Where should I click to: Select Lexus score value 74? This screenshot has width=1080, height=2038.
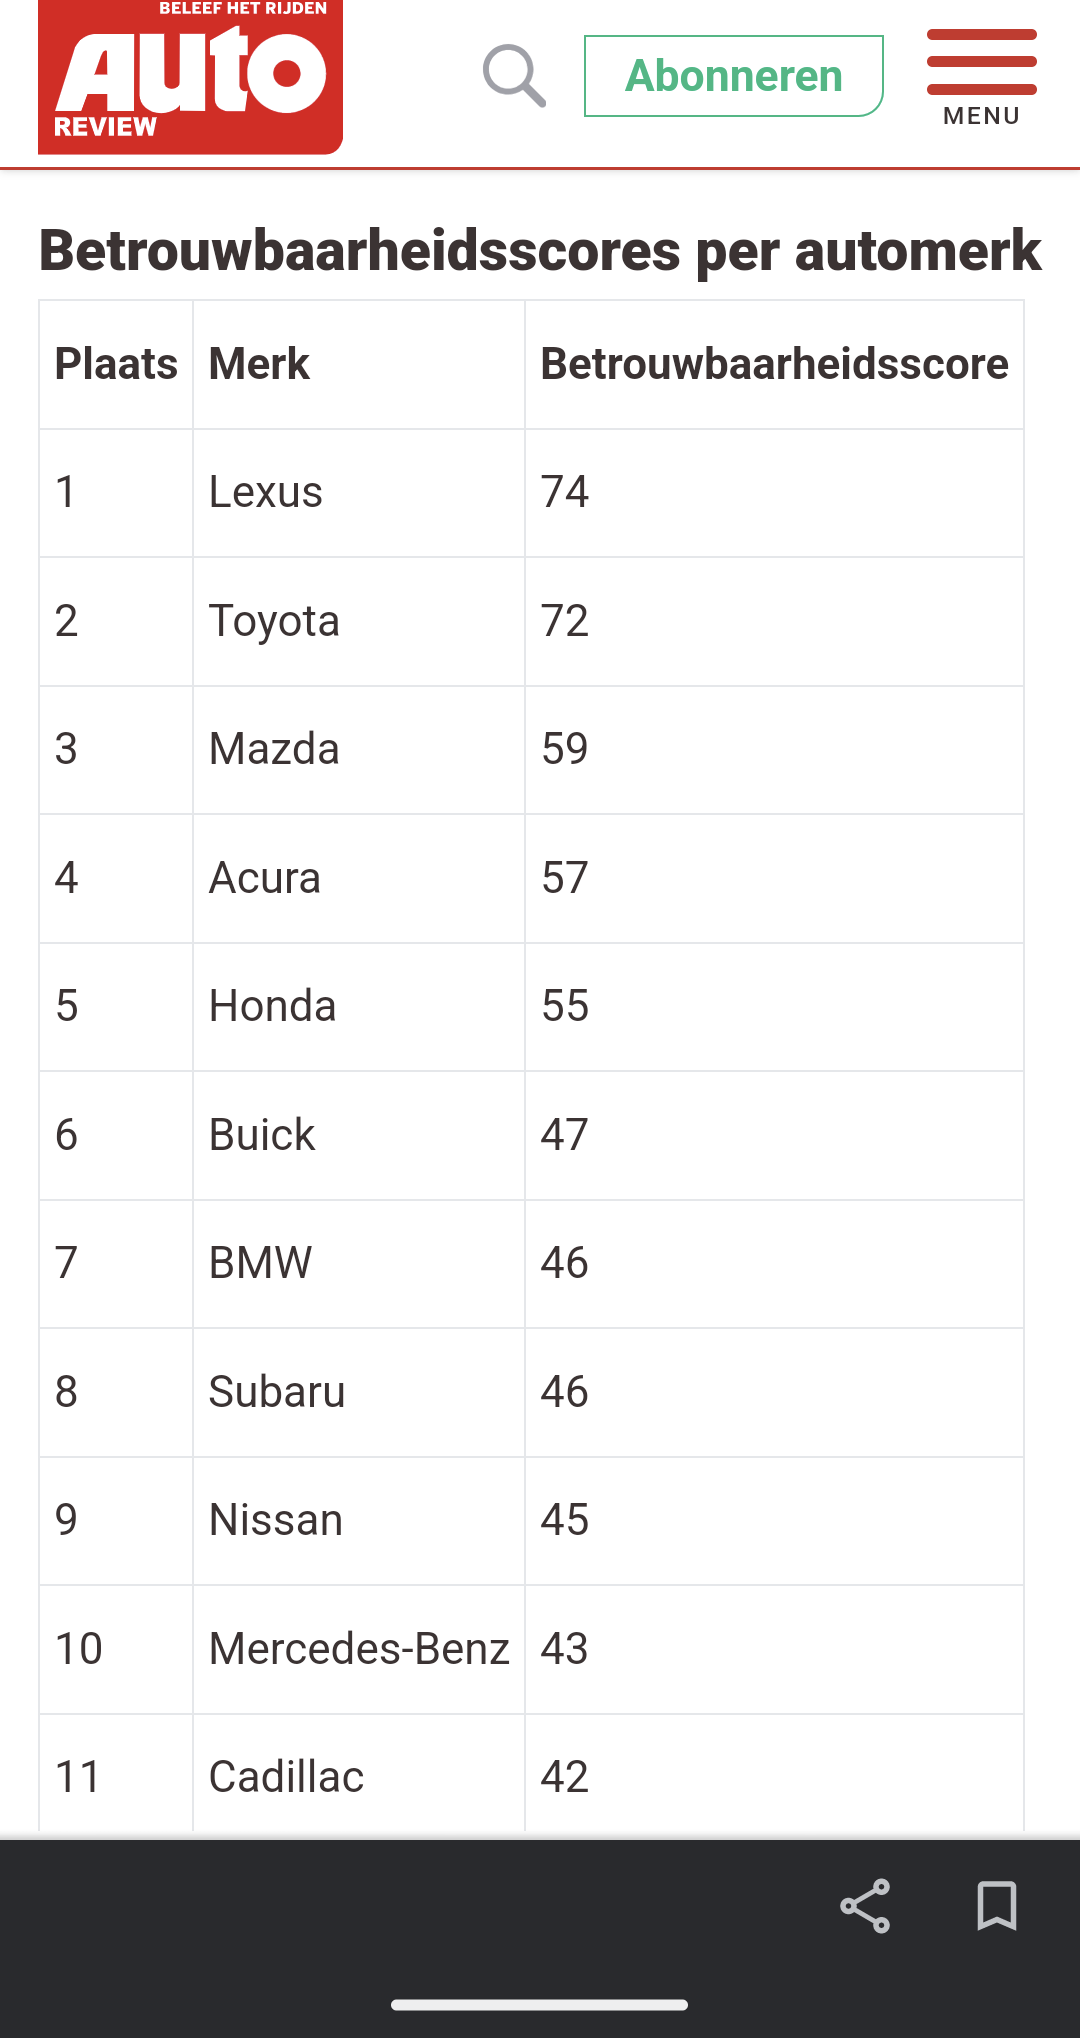click(565, 493)
